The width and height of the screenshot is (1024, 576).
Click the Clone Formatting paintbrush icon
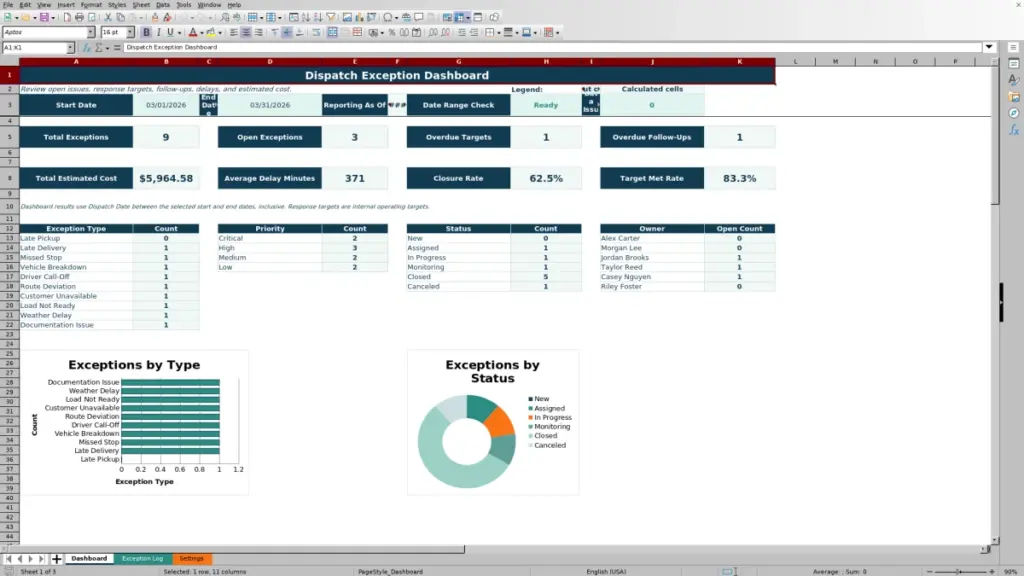(x=155, y=17)
